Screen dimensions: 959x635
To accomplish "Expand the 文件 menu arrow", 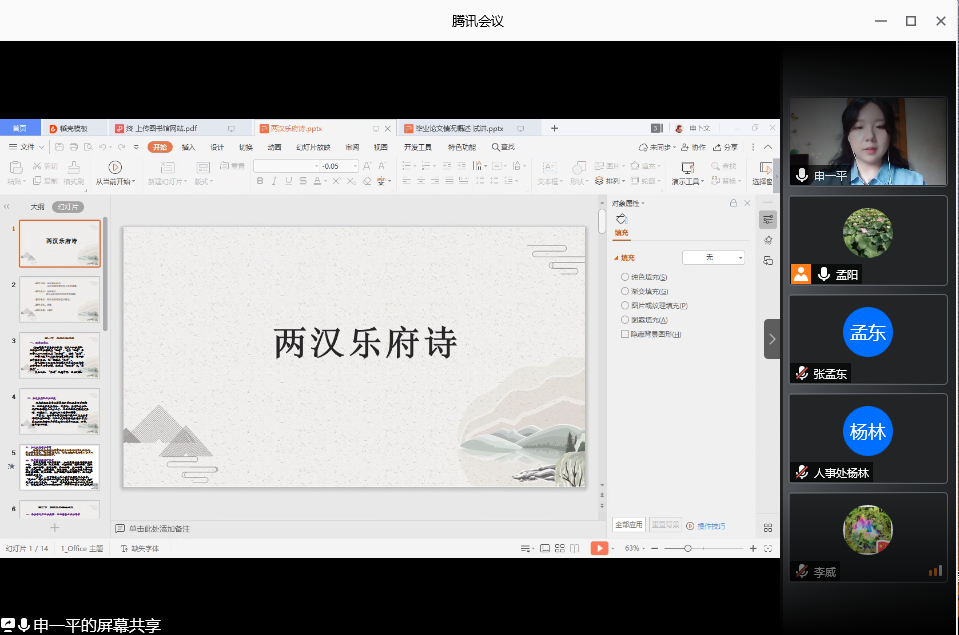I will (x=42, y=147).
